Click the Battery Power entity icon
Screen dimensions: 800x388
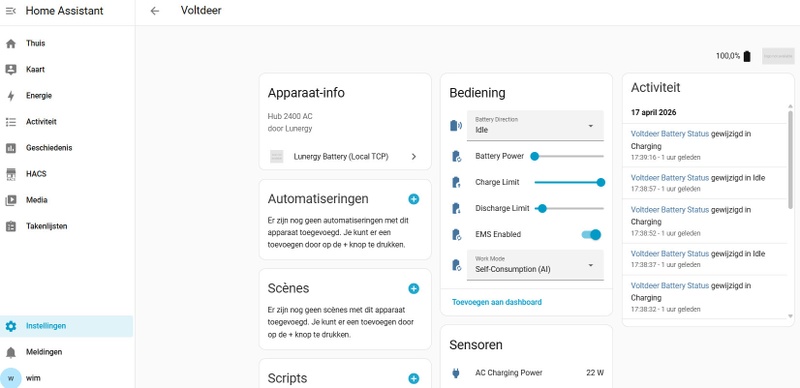click(456, 156)
